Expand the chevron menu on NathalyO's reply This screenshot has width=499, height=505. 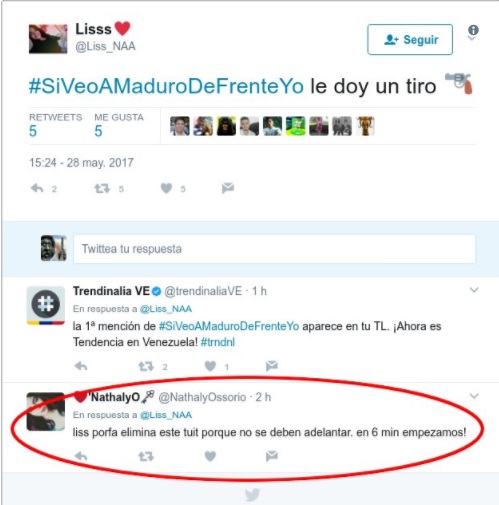point(474,396)
